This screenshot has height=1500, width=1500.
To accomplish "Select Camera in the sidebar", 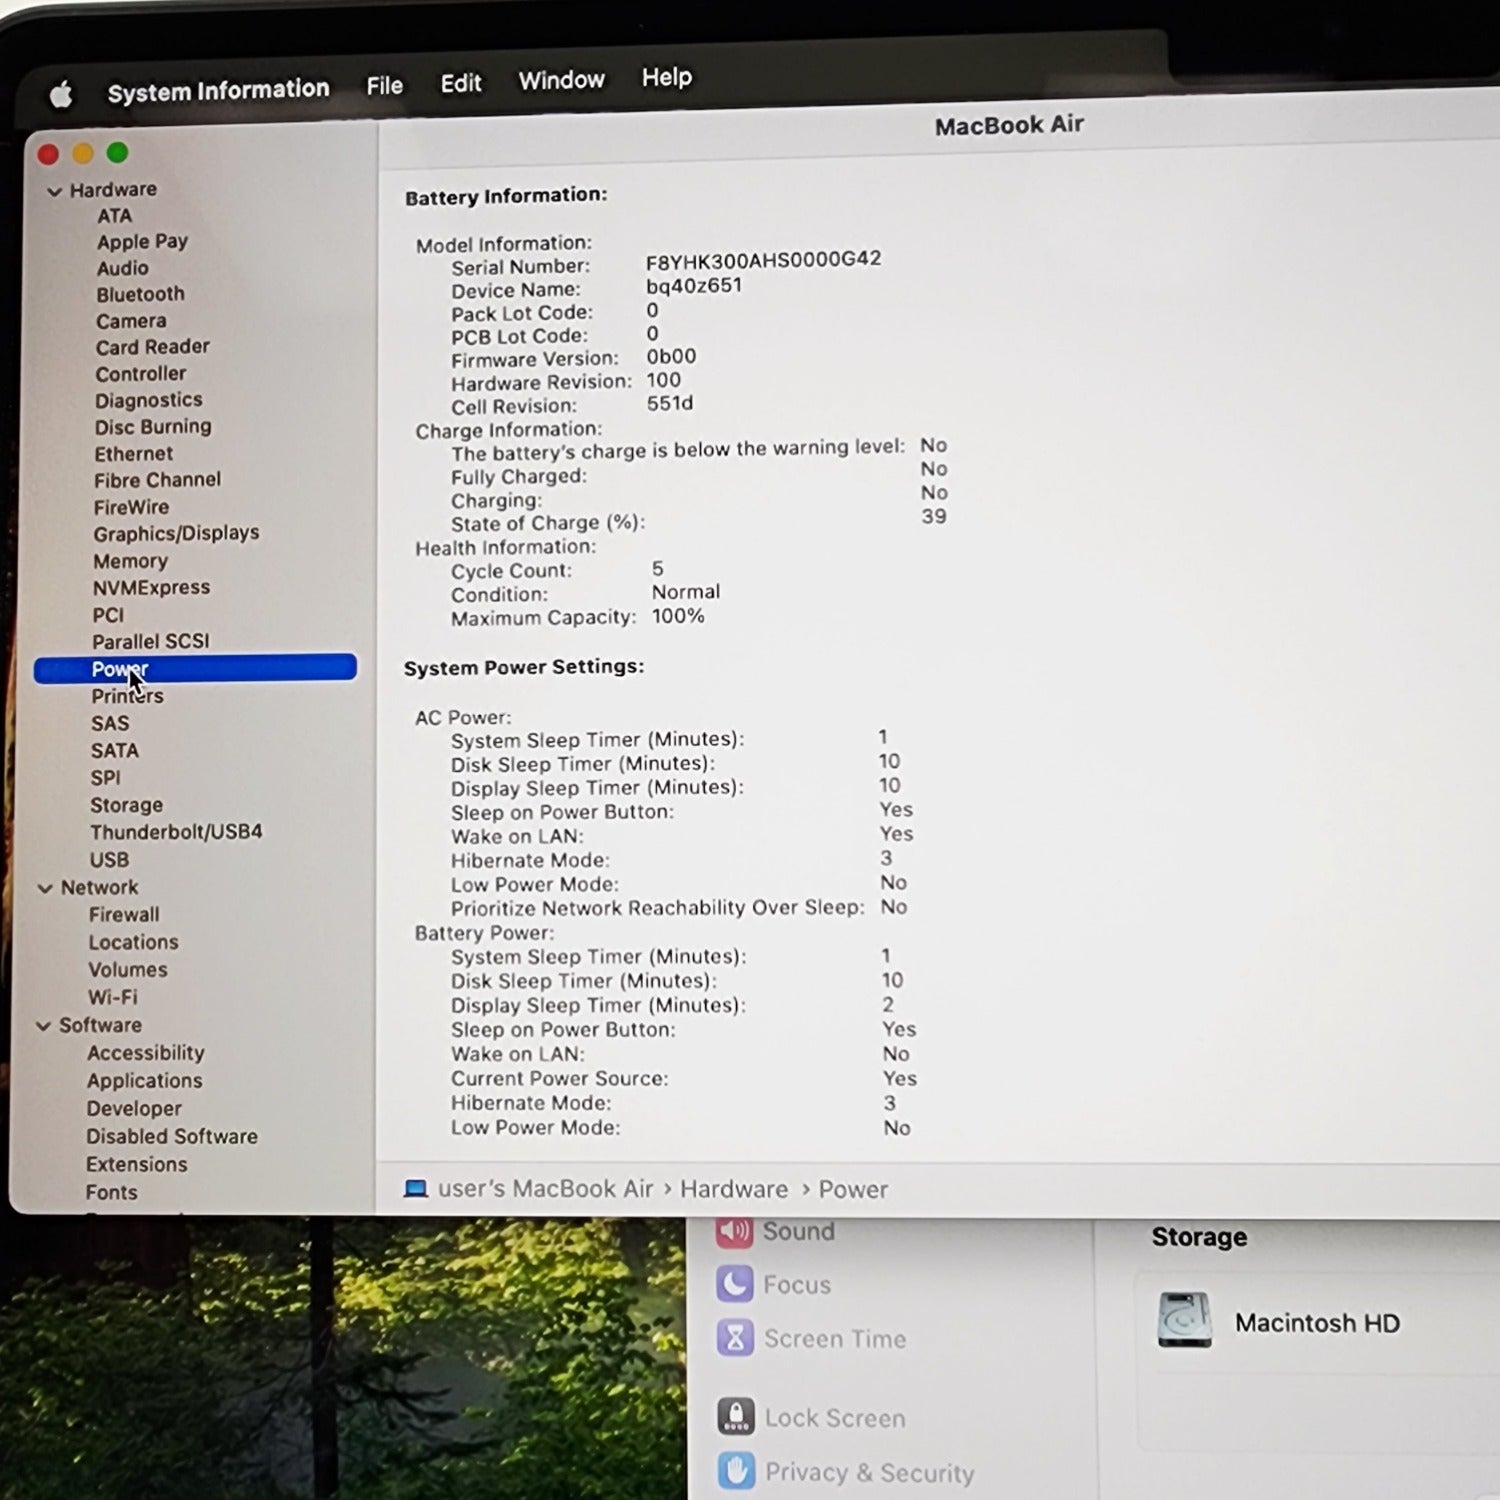I will 131,321.
